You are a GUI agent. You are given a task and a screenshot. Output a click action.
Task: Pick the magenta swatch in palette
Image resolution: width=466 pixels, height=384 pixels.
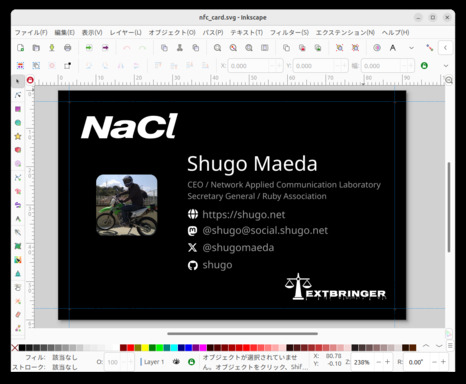[x=203, y=348]
